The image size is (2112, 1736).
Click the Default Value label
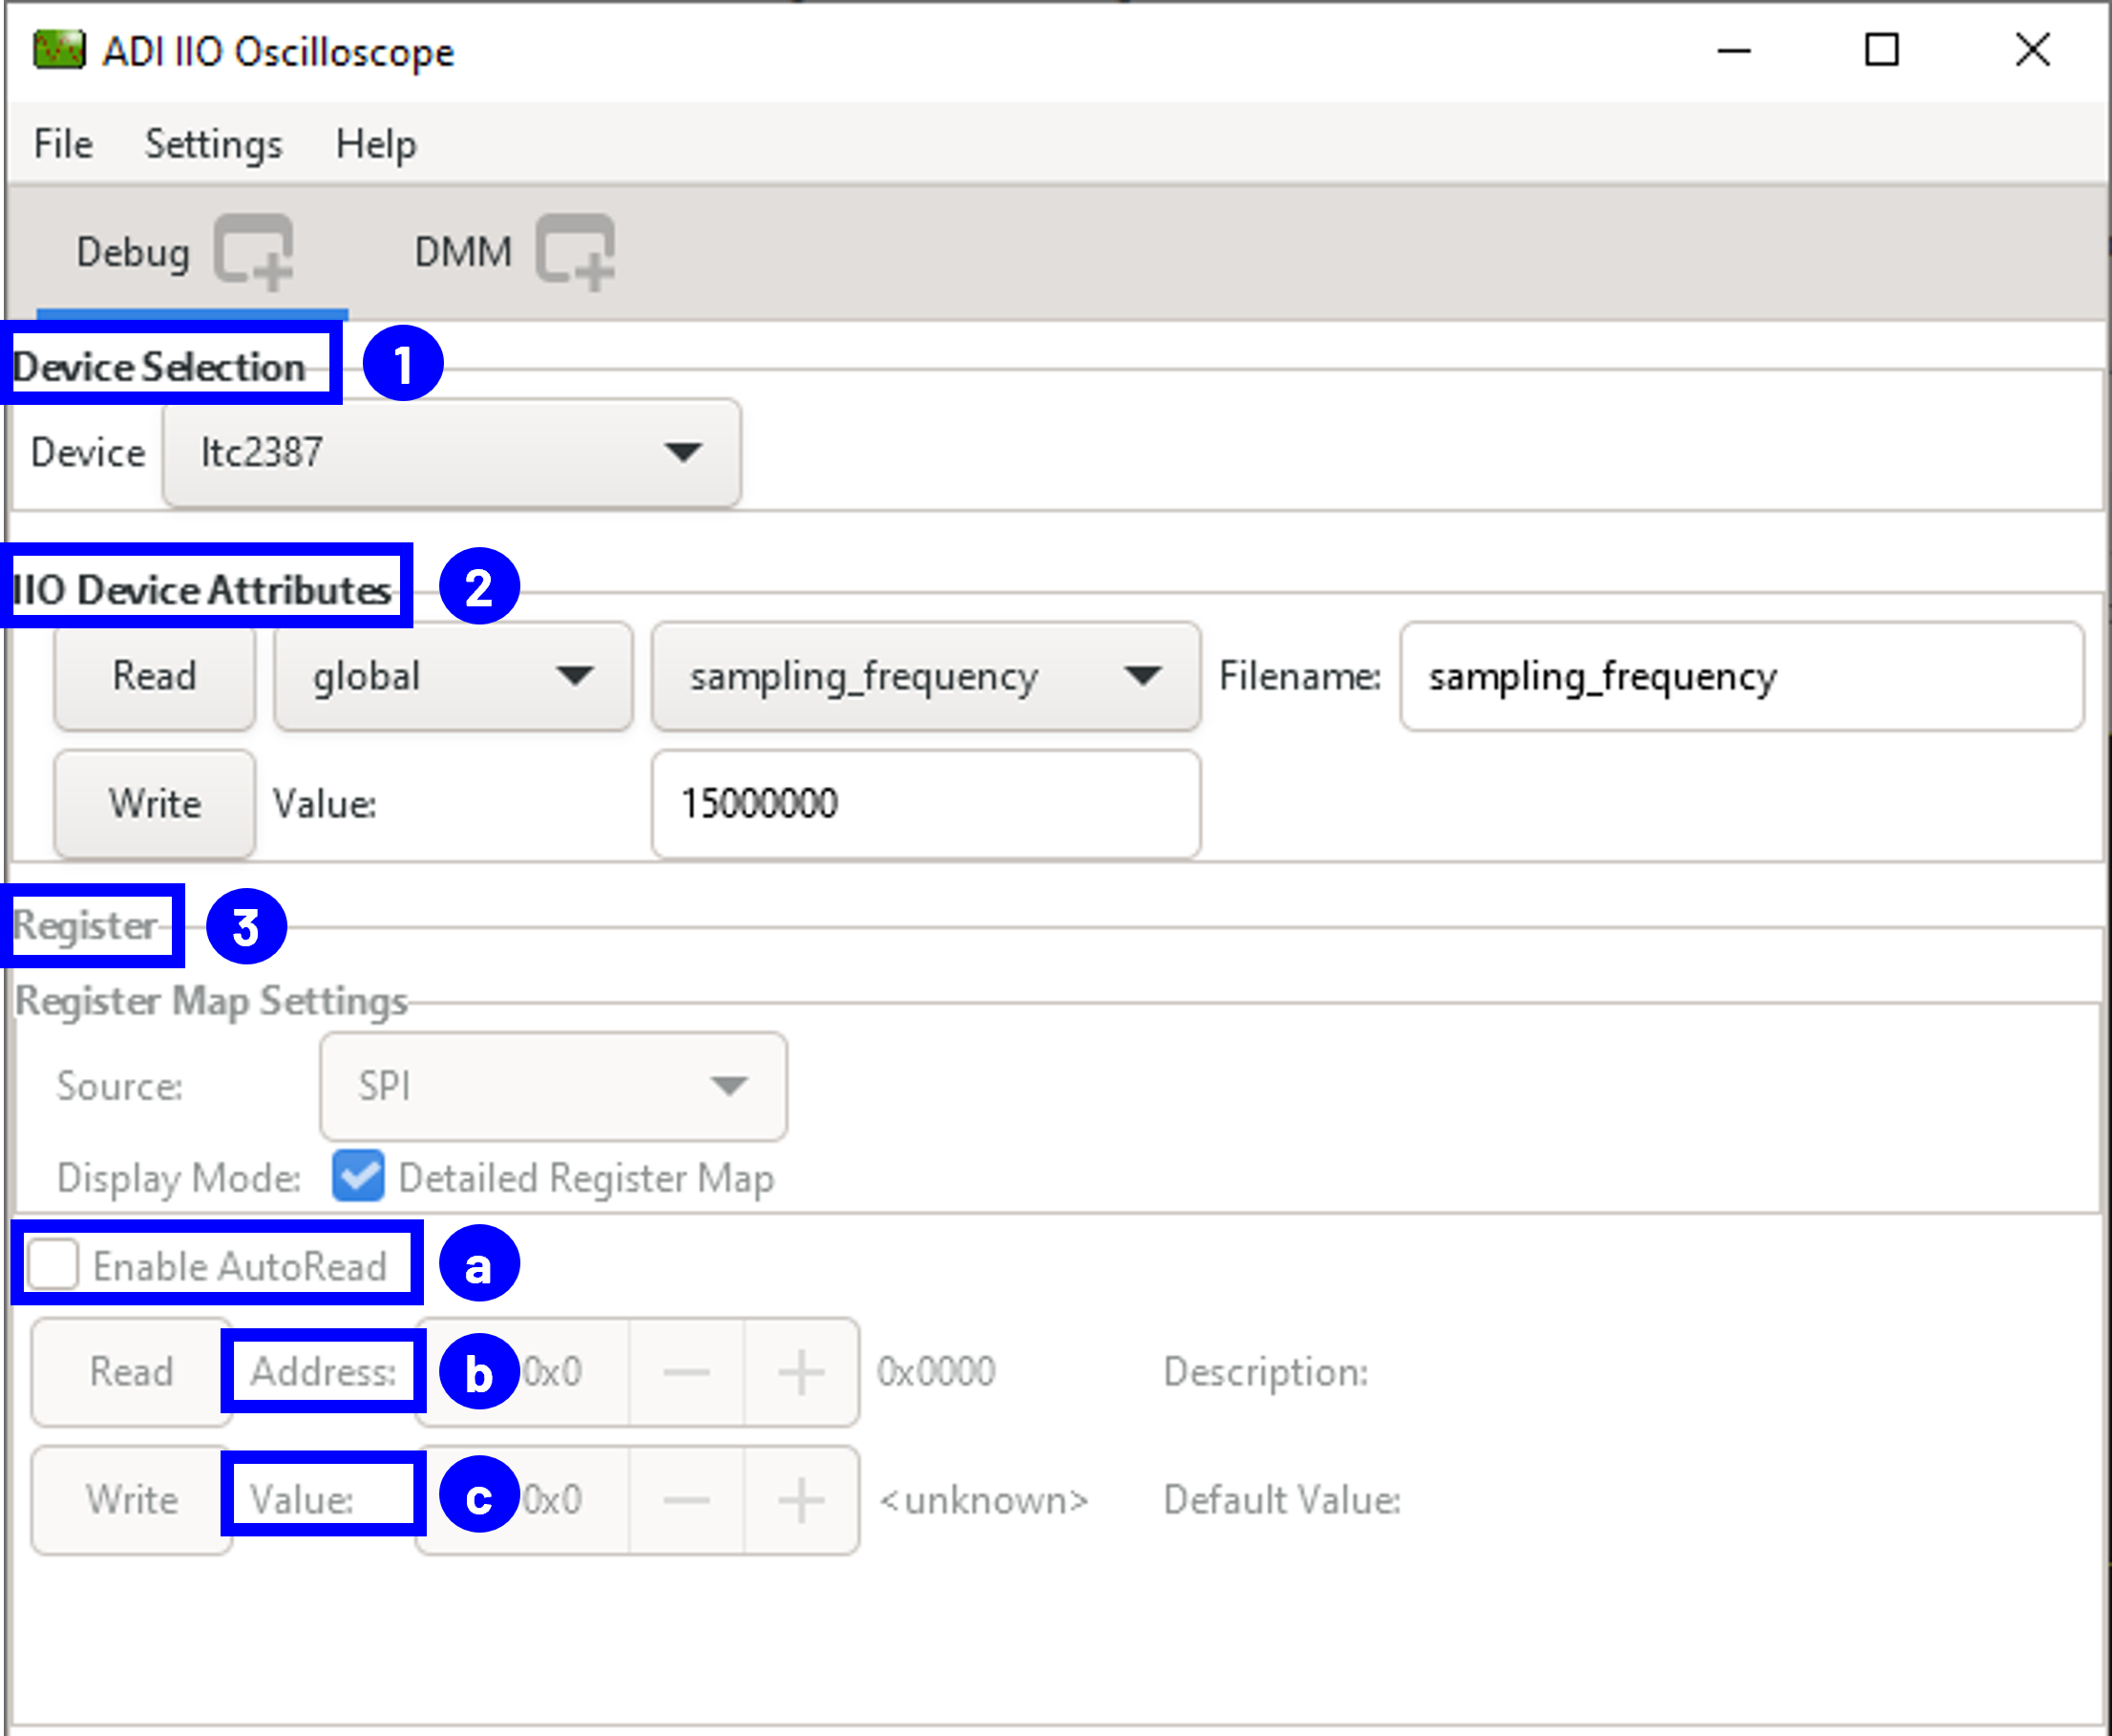pos(1282,1500)
